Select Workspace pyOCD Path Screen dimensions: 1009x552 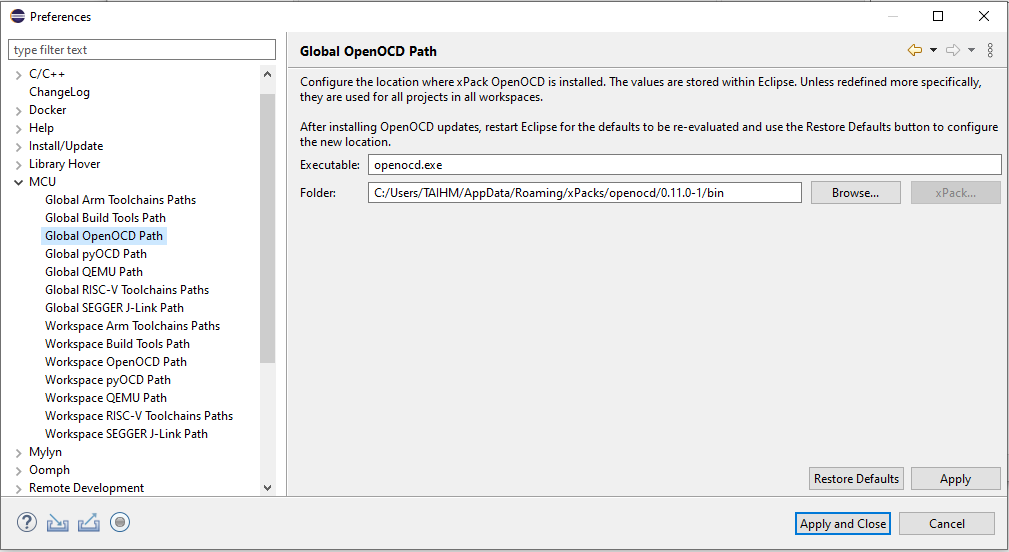point(107,380)
